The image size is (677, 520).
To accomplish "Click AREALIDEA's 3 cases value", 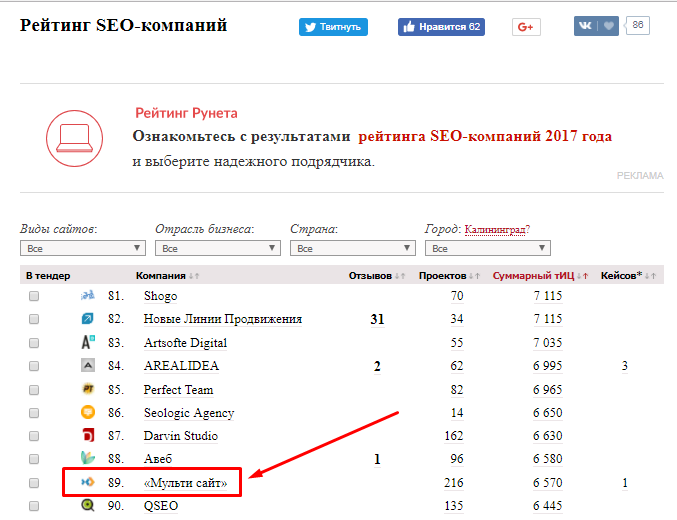I will (624, 366).
